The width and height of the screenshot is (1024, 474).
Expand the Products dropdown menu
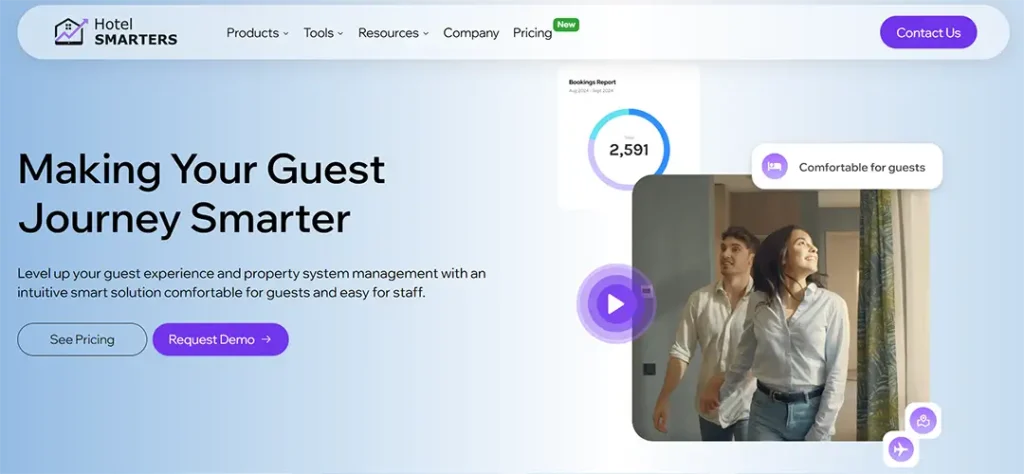257,33
